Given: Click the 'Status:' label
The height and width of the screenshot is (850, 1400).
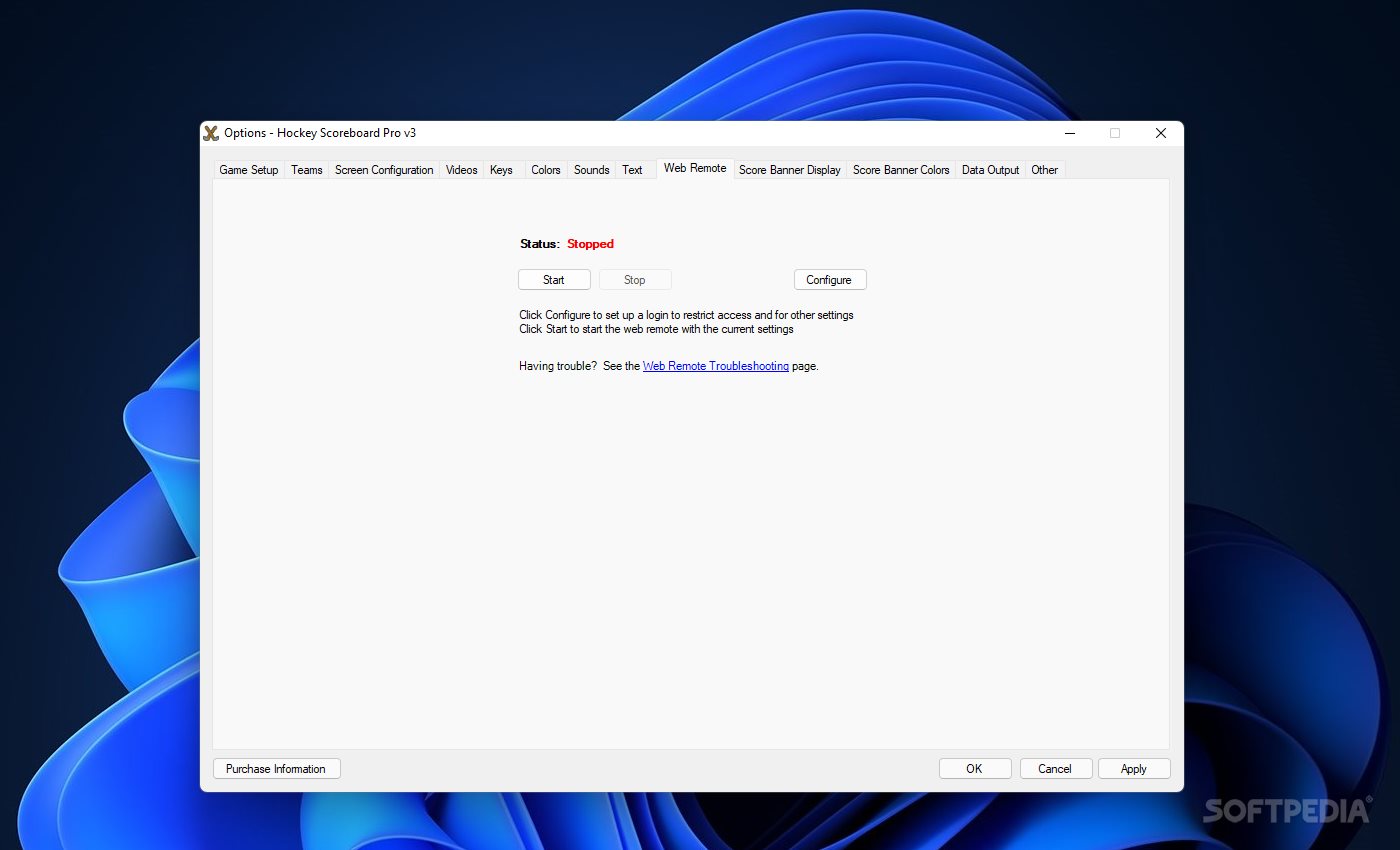Looking at the screenshot, I should [x=540, y=244].
